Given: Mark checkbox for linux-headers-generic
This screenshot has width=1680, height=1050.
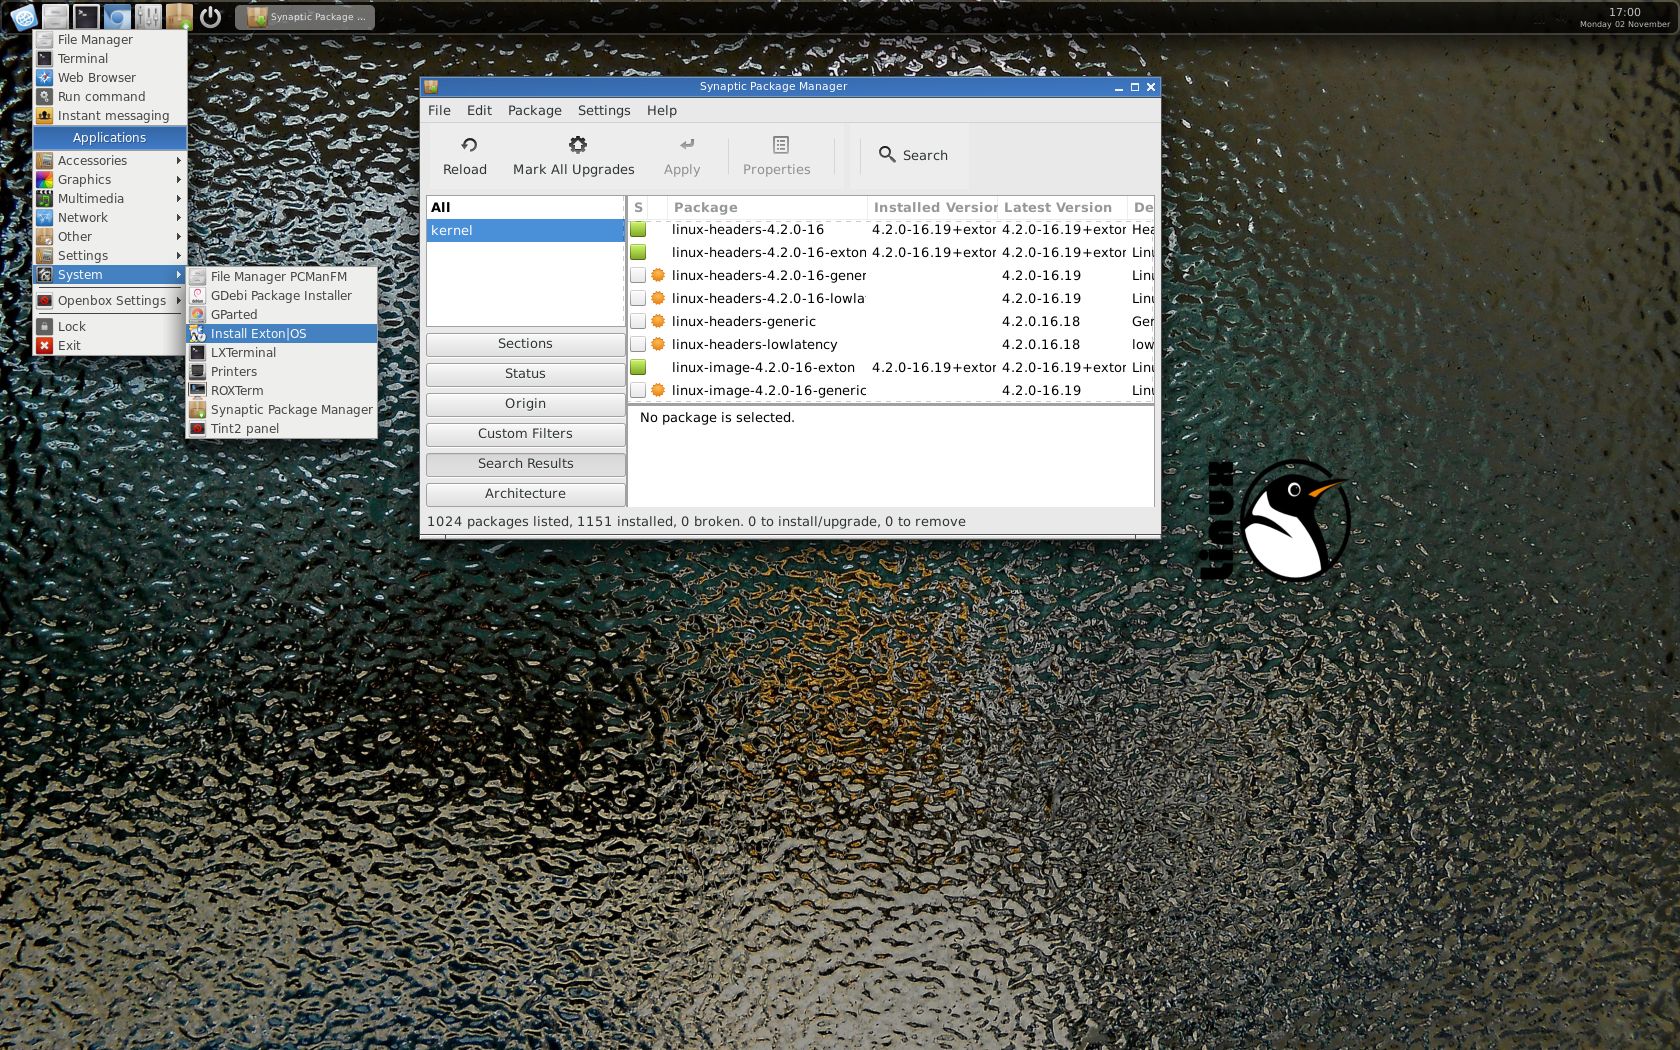Looking at the screenshot, I should (x=638, y=322).
